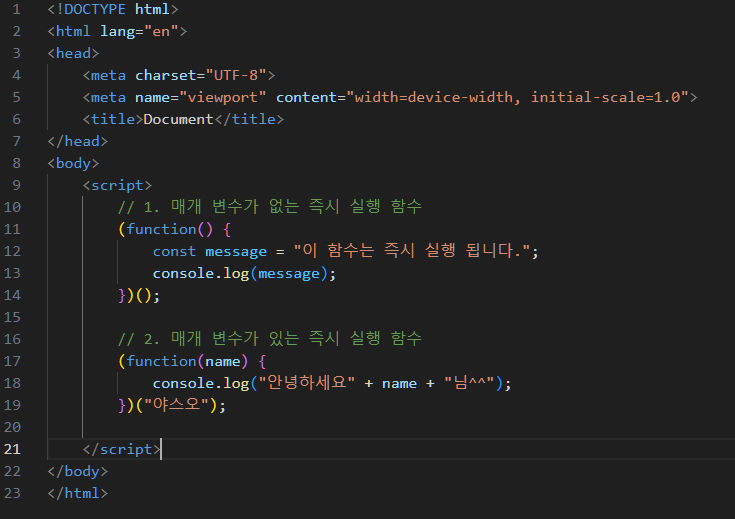Click the 'message' variable declaration on line 12
735x519 pixels.
click(x=236, y=252)
